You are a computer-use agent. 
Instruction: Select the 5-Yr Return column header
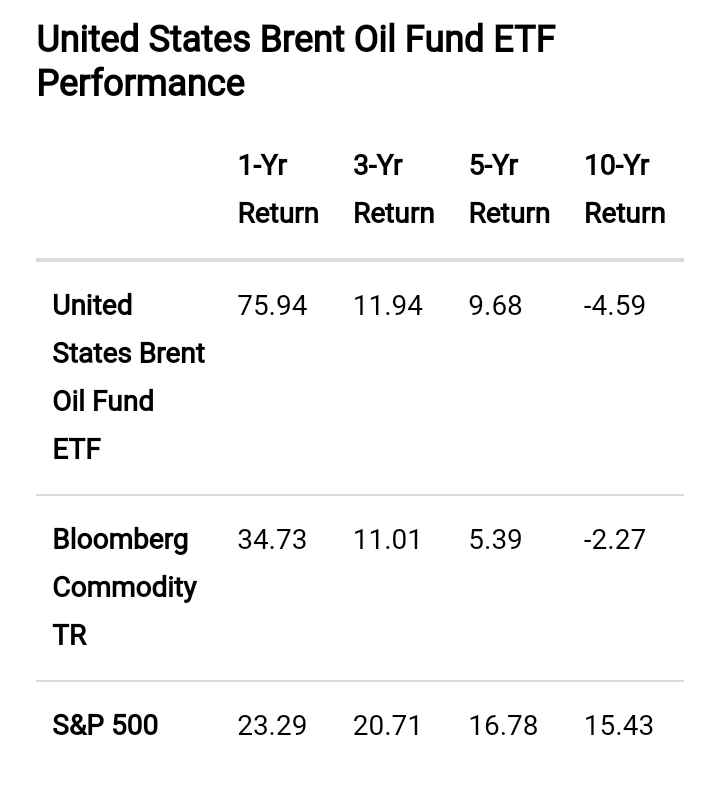(x=509, y=189)
